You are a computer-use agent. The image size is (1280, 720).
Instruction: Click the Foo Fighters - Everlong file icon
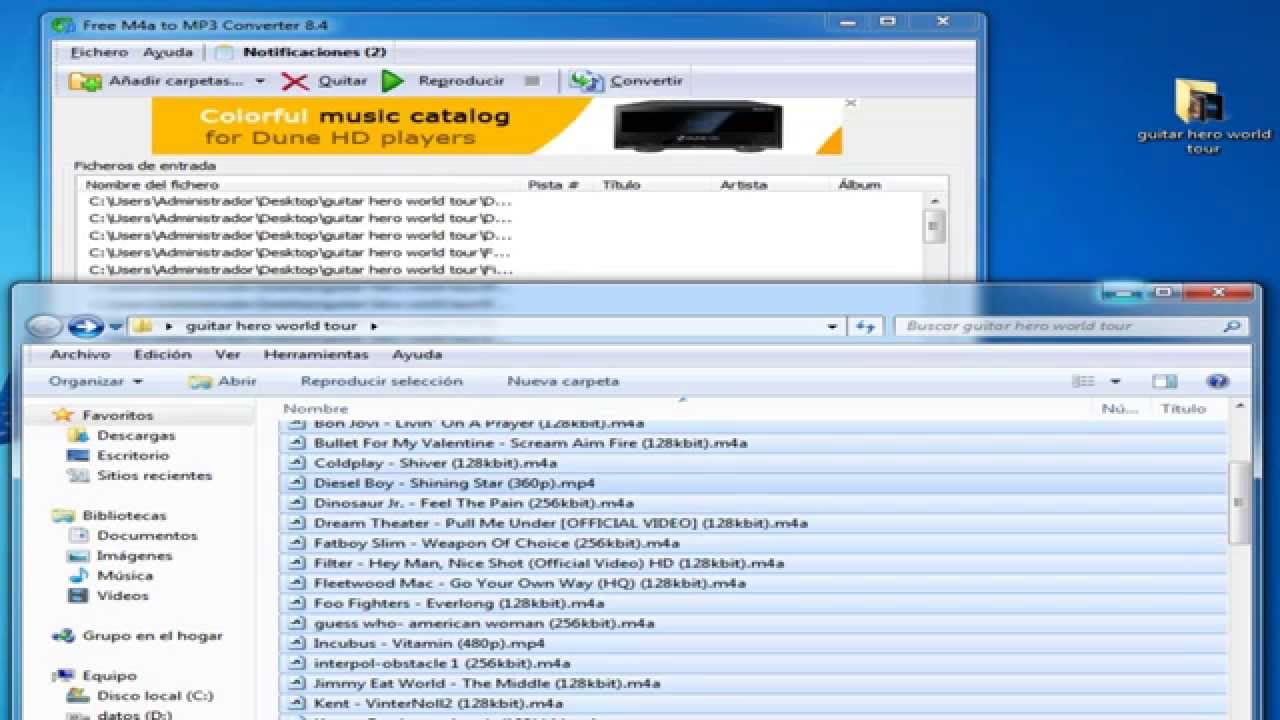[296, 603]
